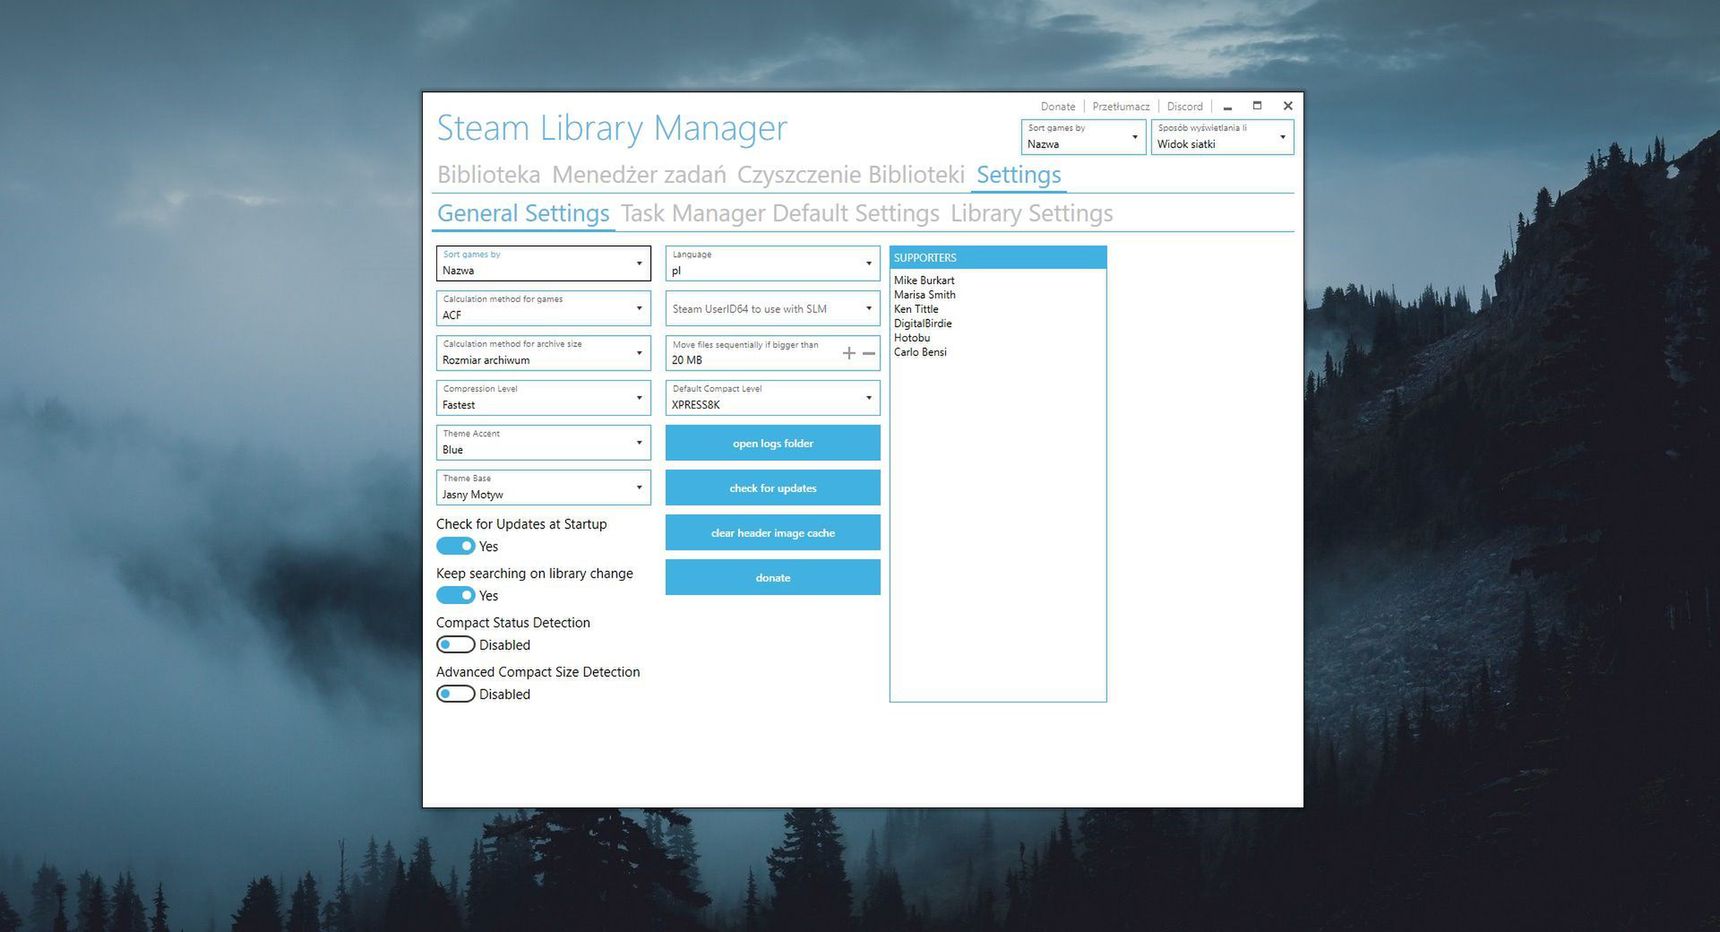This screenshot has height=932, width=1720.
Task: Open the Compression Level dropdown
Action: point(543,398)
